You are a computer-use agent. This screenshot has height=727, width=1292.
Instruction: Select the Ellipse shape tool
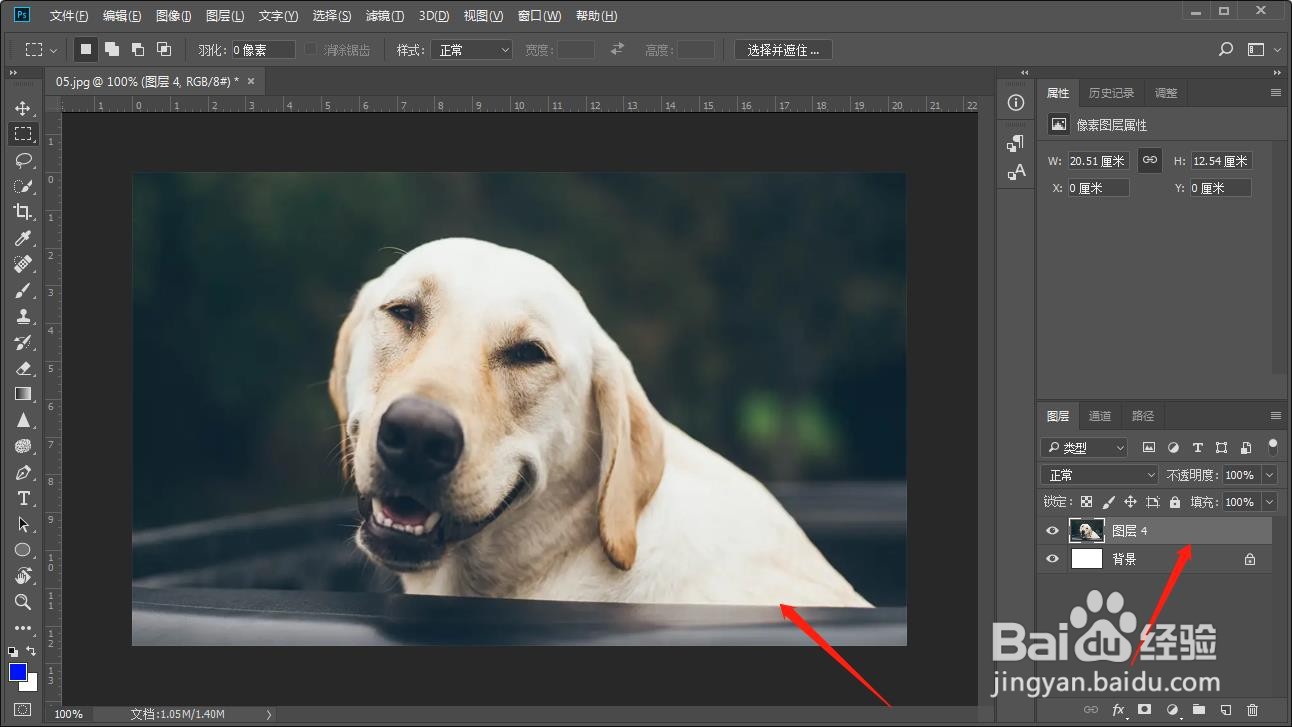tap(22, 550)
